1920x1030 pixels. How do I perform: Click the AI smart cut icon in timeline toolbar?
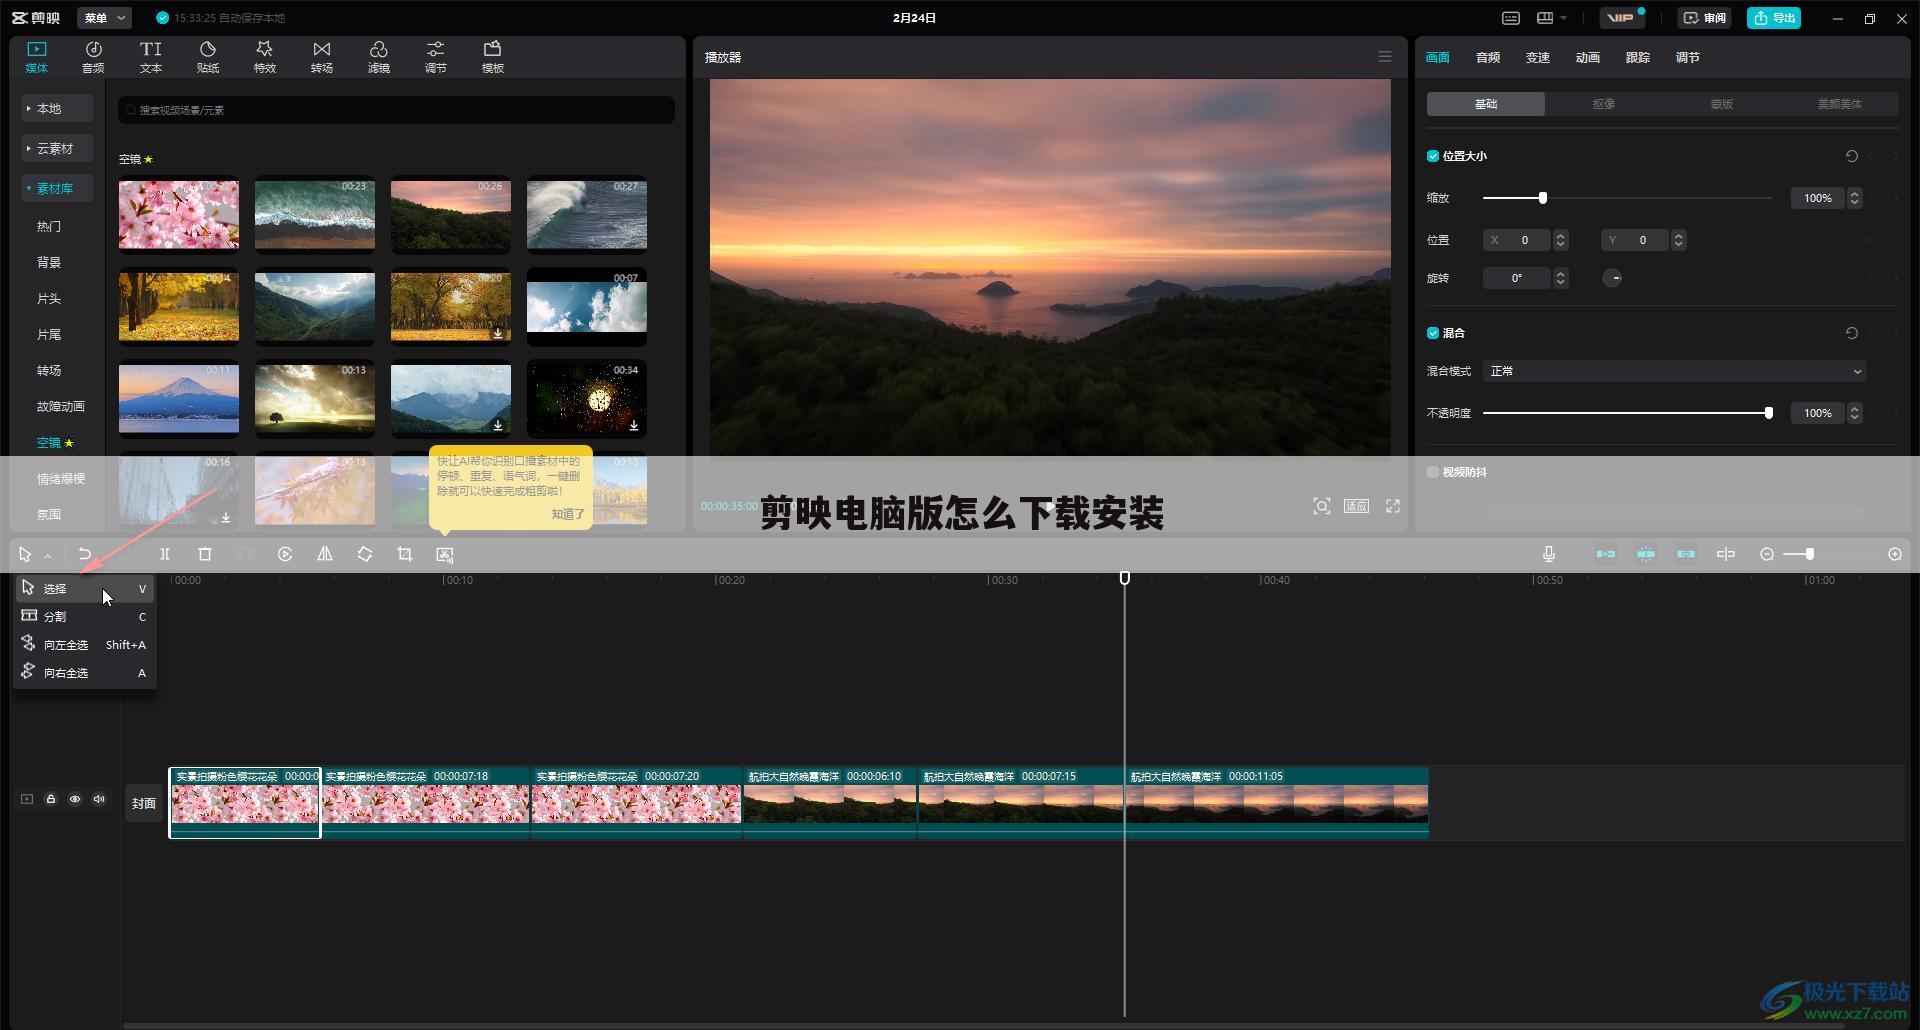pyautogui.click(x=445, y=554)
